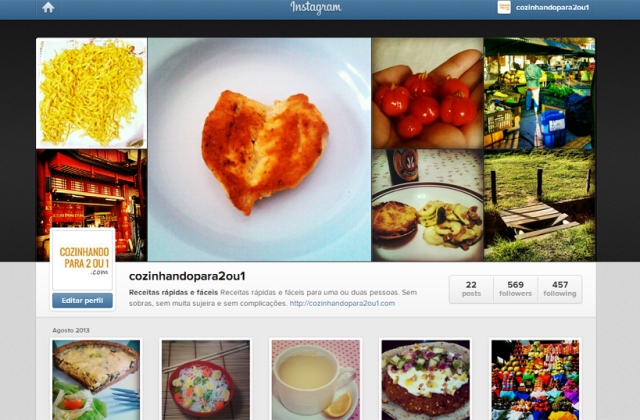
Task: Open the noodle bowl with chopsticks post
Action: click(206, 380)
